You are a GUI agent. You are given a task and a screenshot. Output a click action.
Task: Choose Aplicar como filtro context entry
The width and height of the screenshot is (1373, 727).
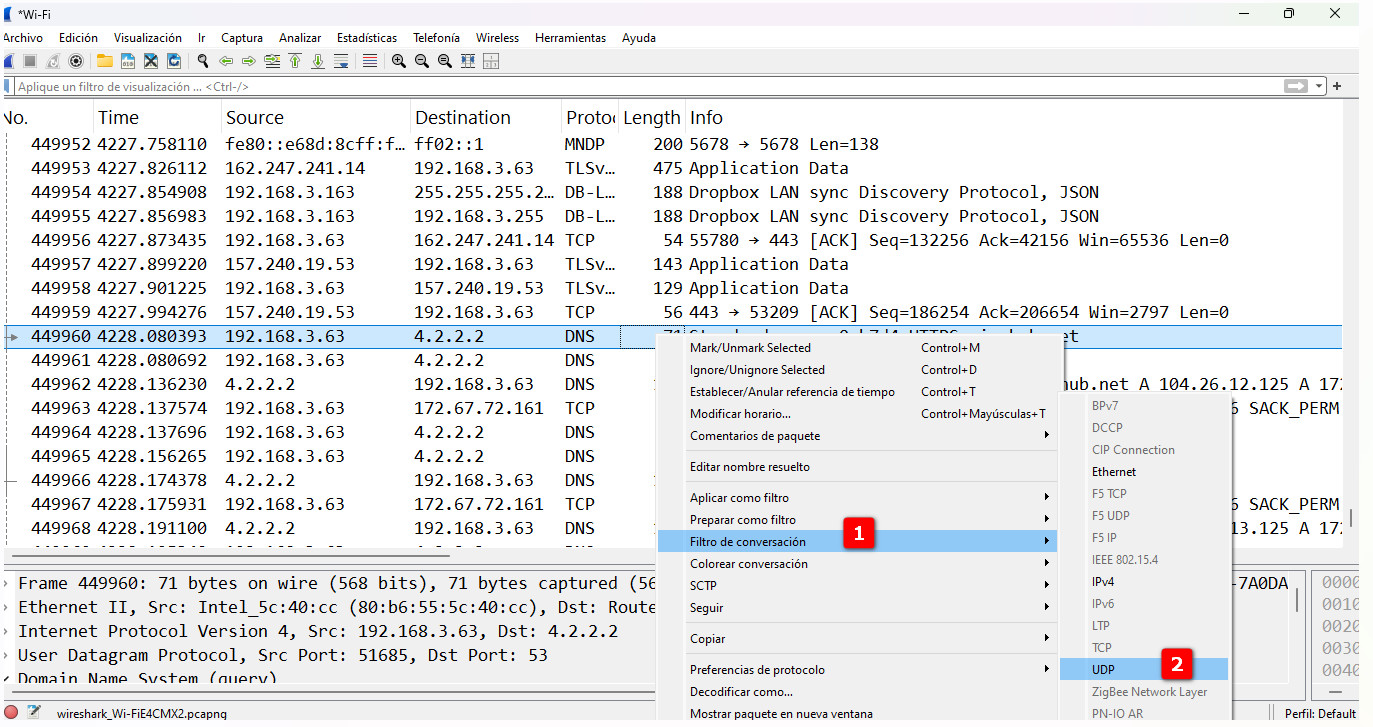coord(739,498)
